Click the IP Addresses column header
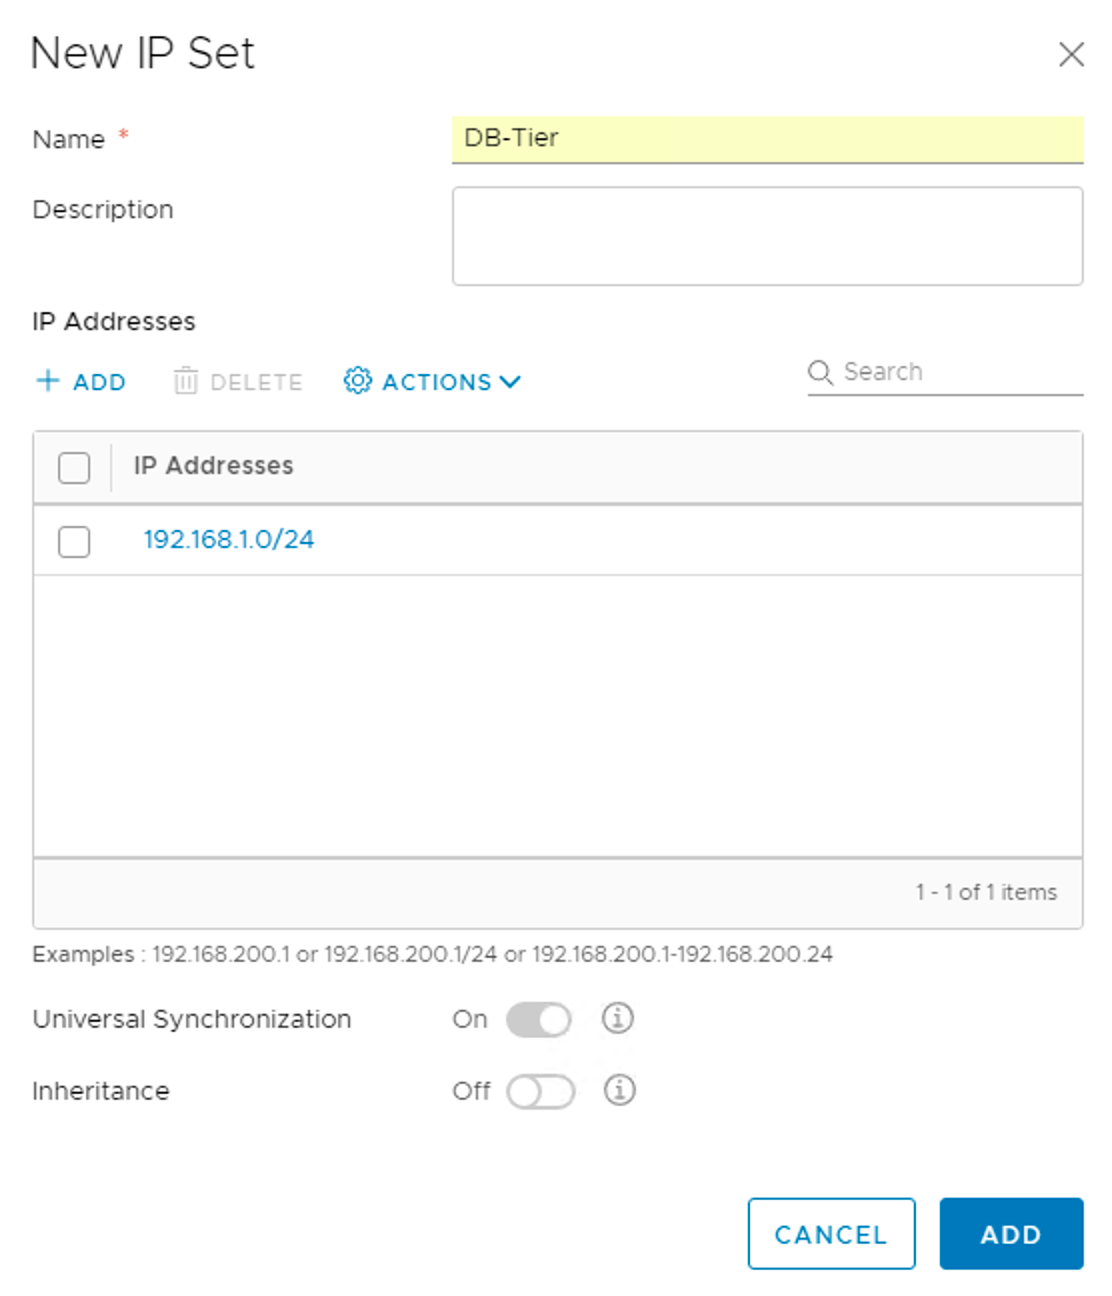Screen dimensions: 1112x1296 214,466
